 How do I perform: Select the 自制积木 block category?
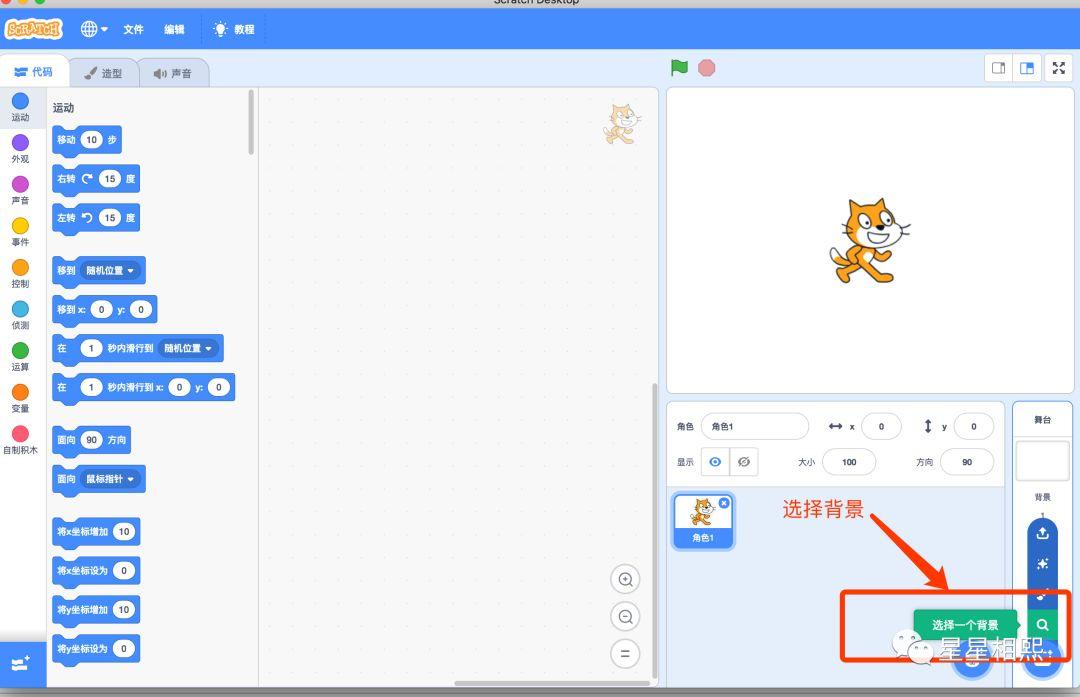coord(21,440)
